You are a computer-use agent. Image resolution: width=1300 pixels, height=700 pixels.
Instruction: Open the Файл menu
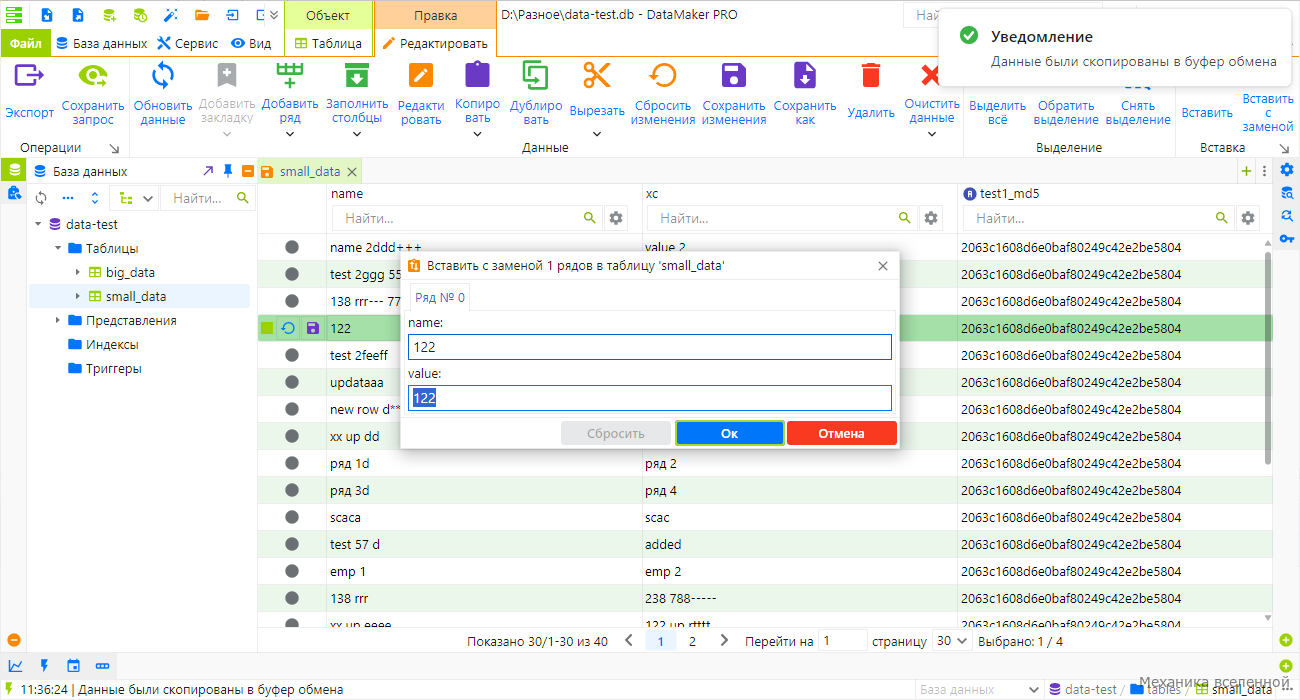point(26,43)
